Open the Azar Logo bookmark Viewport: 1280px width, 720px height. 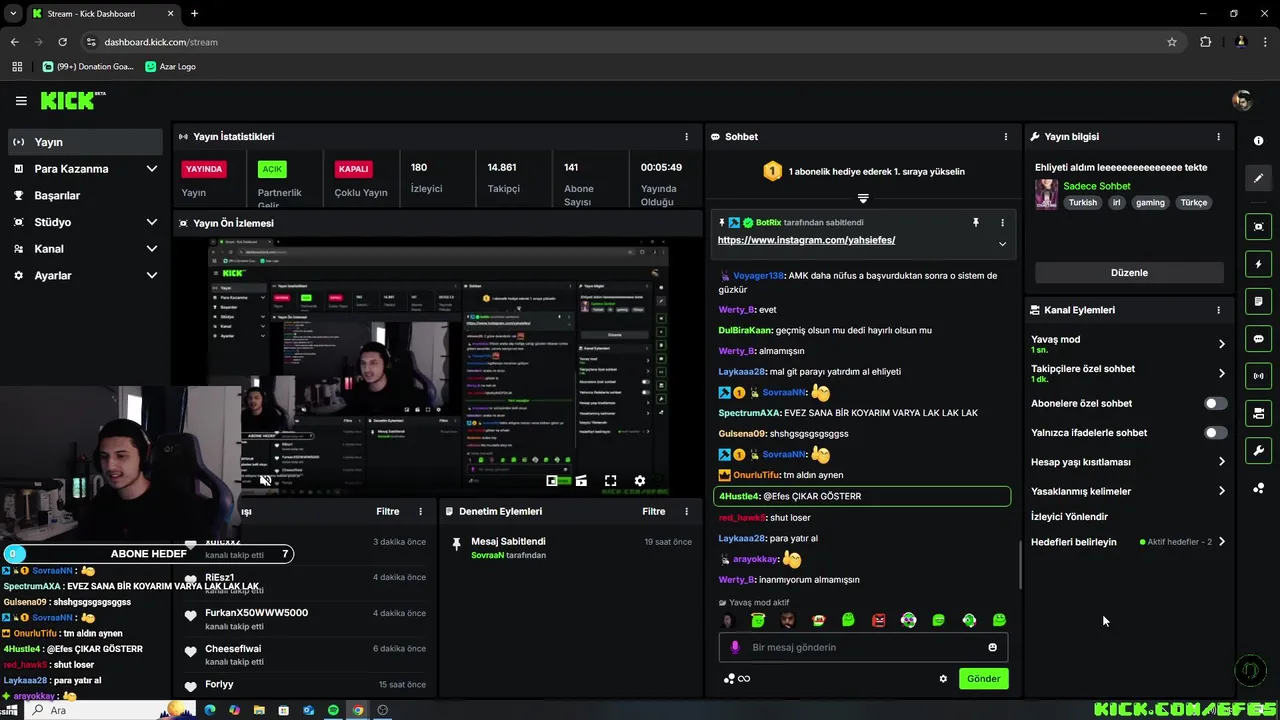170,66
